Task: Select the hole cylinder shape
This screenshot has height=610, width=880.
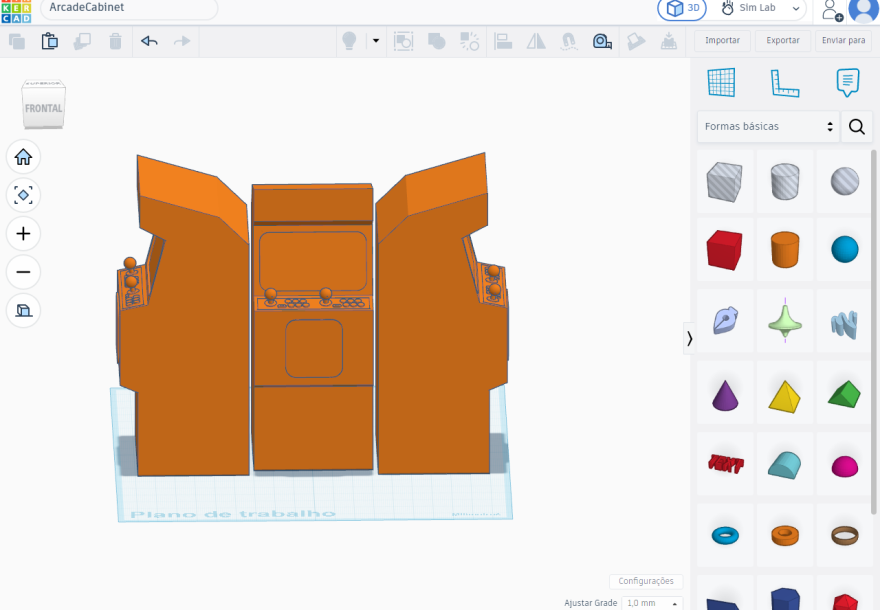Action: tap(785, 181)
